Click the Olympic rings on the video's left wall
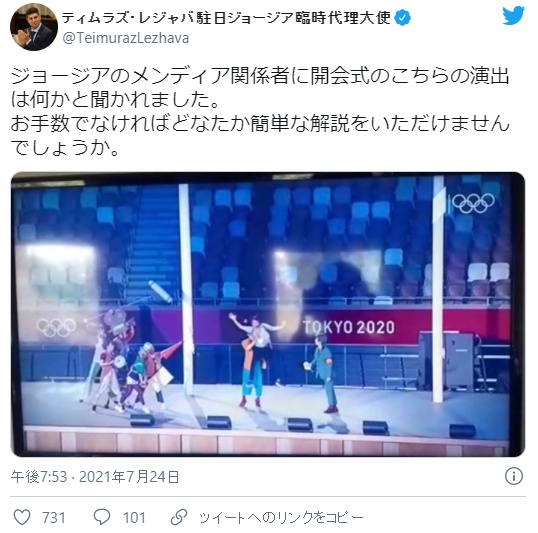This screenshot has height=533, width=538. pos(57,327)
